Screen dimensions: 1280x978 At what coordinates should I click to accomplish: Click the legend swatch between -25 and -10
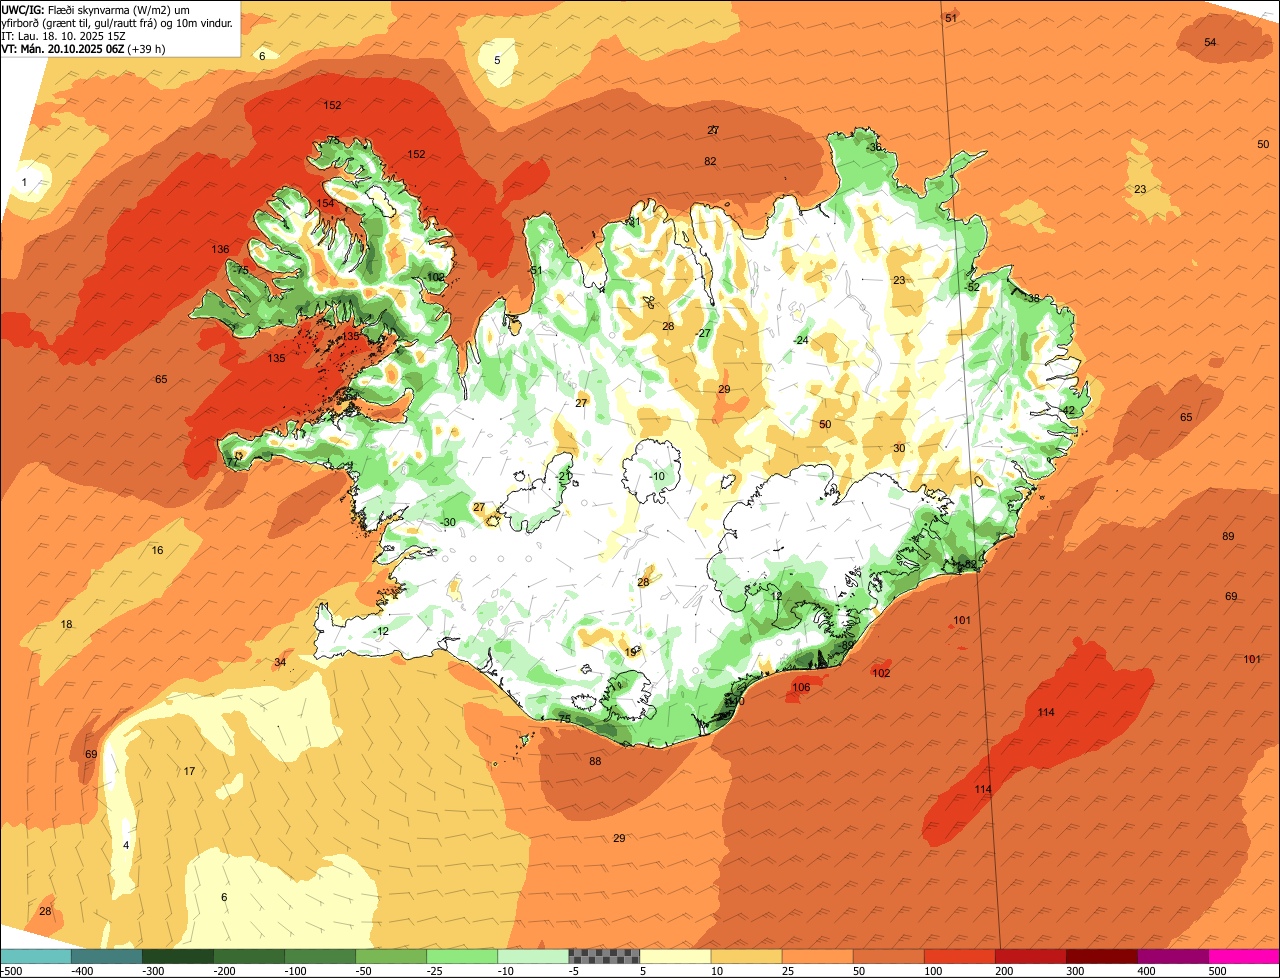click(462, 956)
